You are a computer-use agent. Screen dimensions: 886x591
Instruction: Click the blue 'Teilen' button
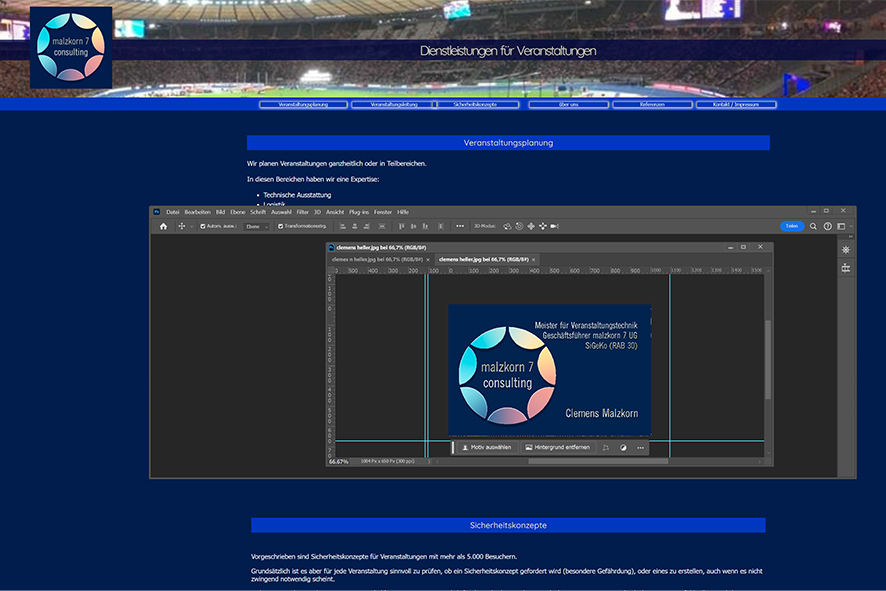[792, 226]
